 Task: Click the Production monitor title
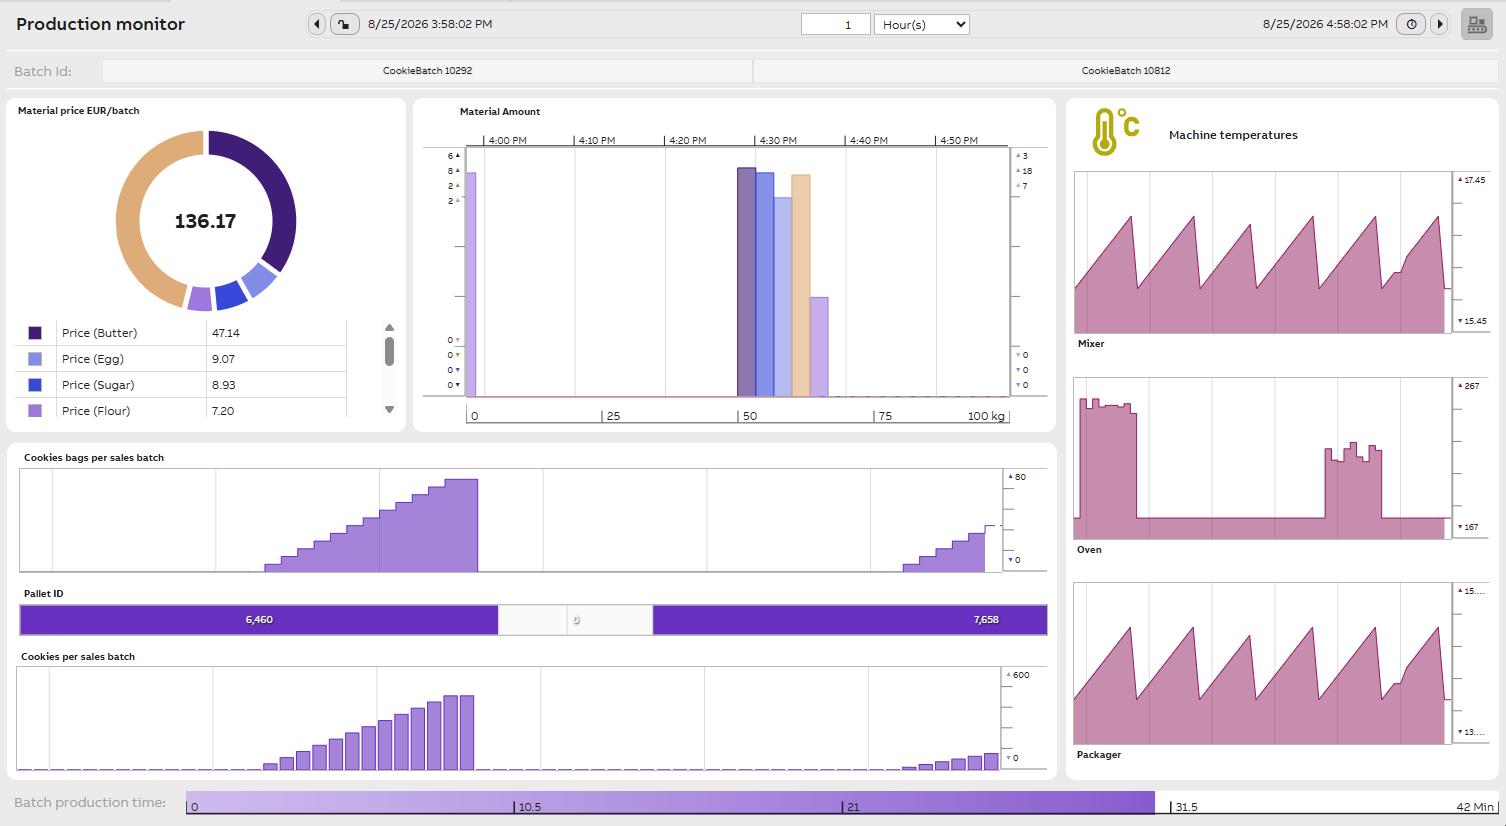[100, 24]
